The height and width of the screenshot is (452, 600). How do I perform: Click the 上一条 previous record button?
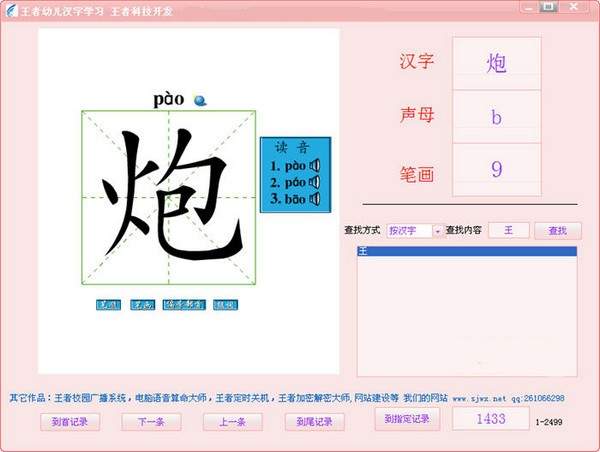[233, 422]
